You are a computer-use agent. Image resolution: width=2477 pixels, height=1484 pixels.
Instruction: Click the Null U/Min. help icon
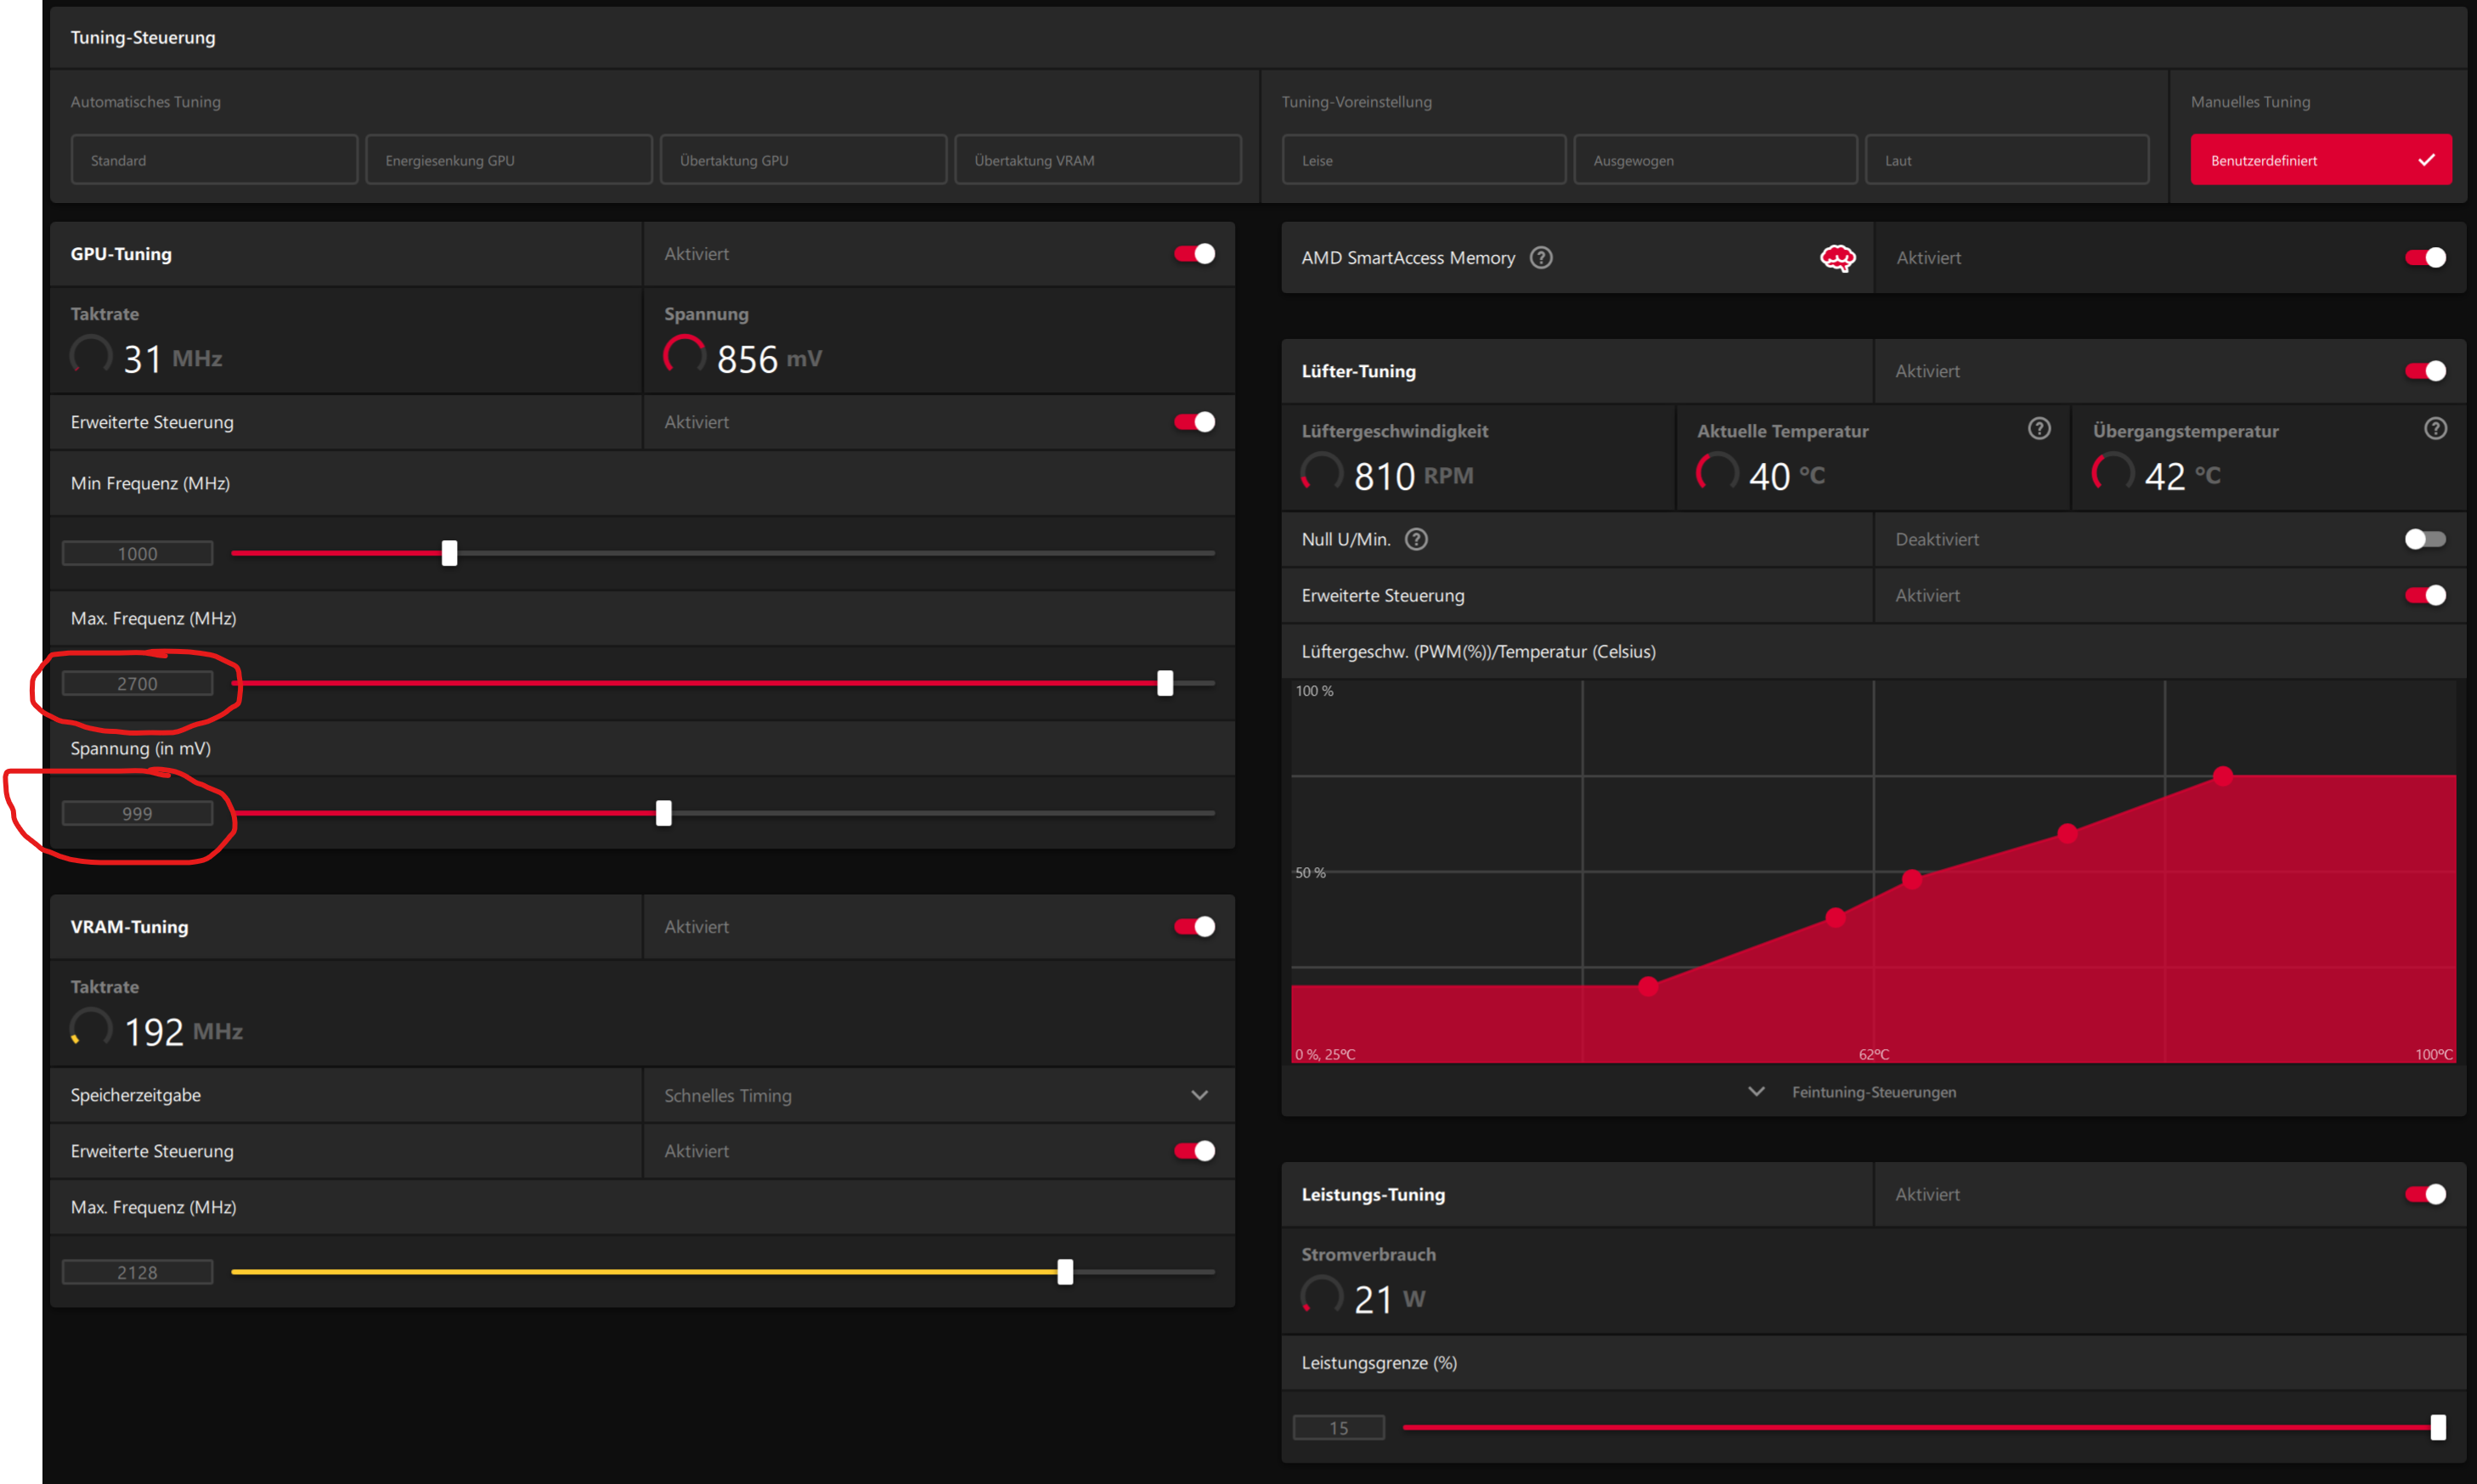click(1416, 540)
